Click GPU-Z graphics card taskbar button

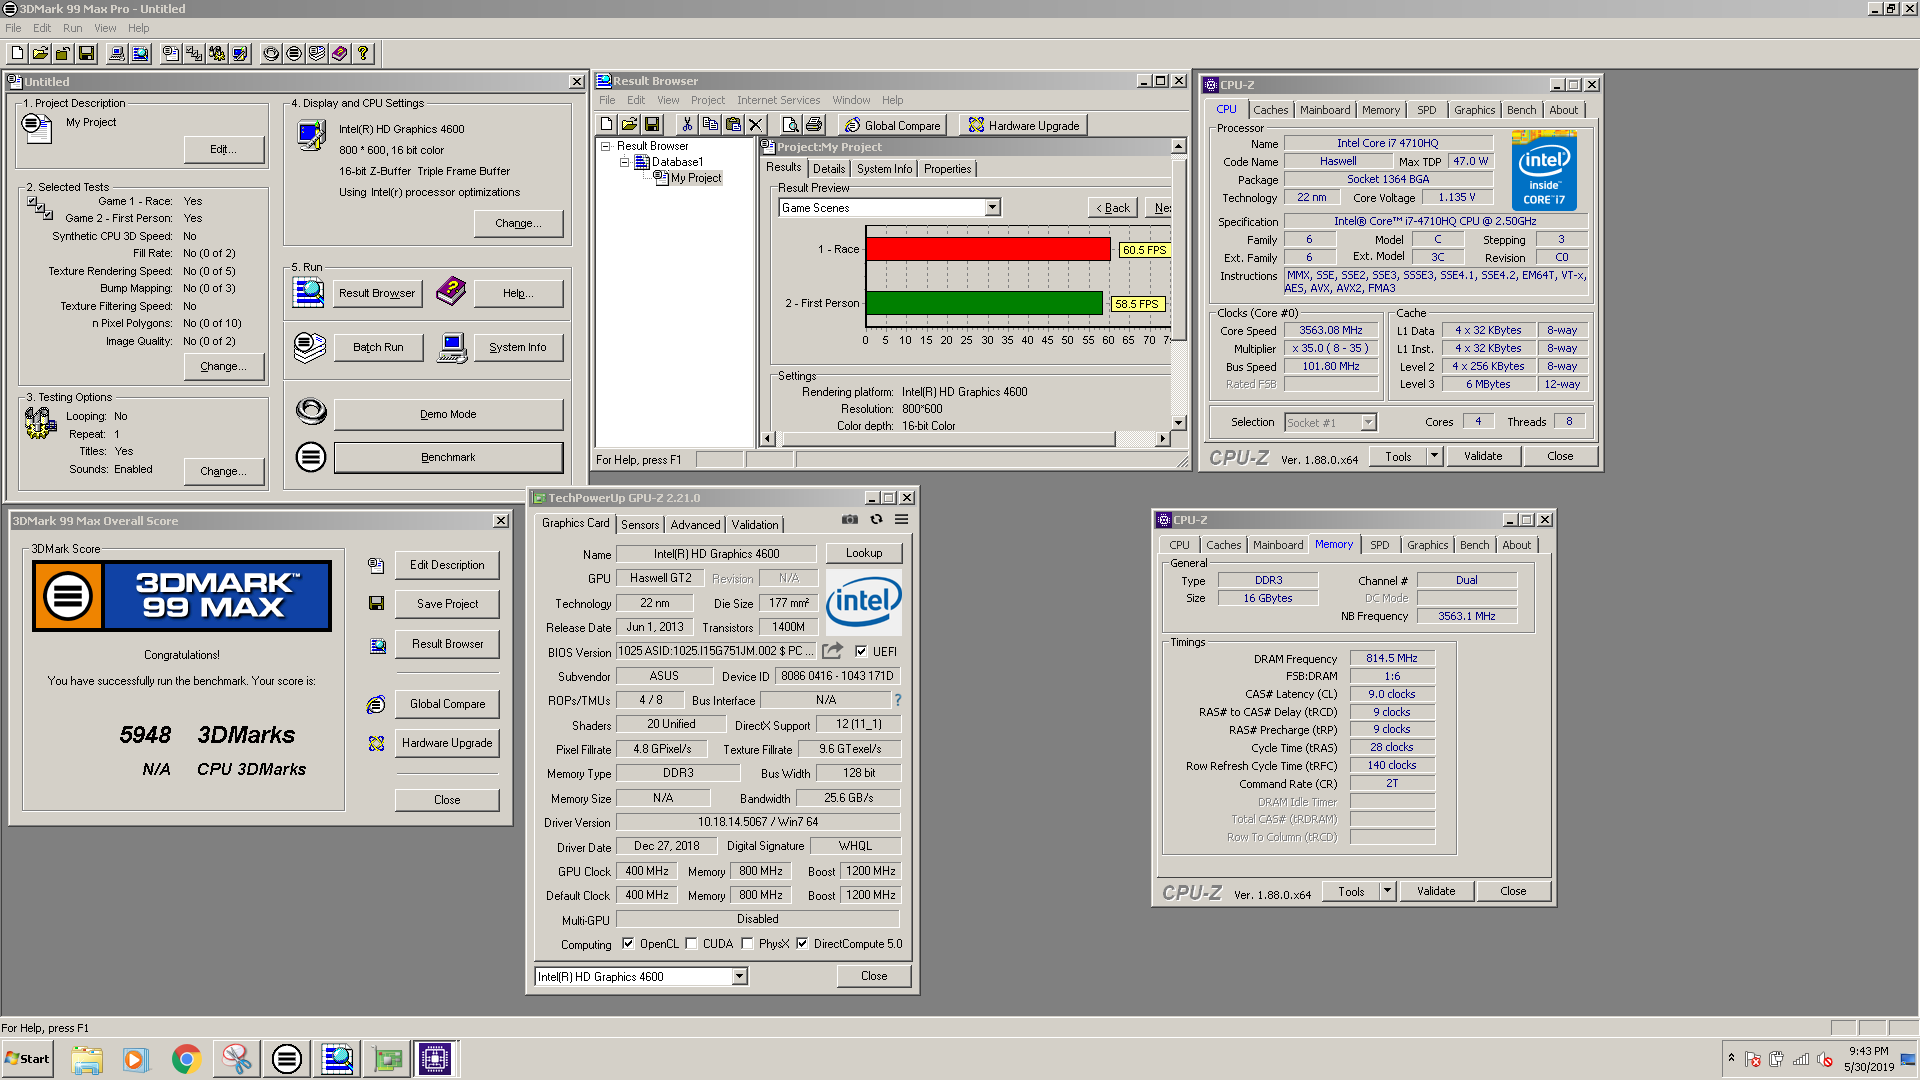386,1059
